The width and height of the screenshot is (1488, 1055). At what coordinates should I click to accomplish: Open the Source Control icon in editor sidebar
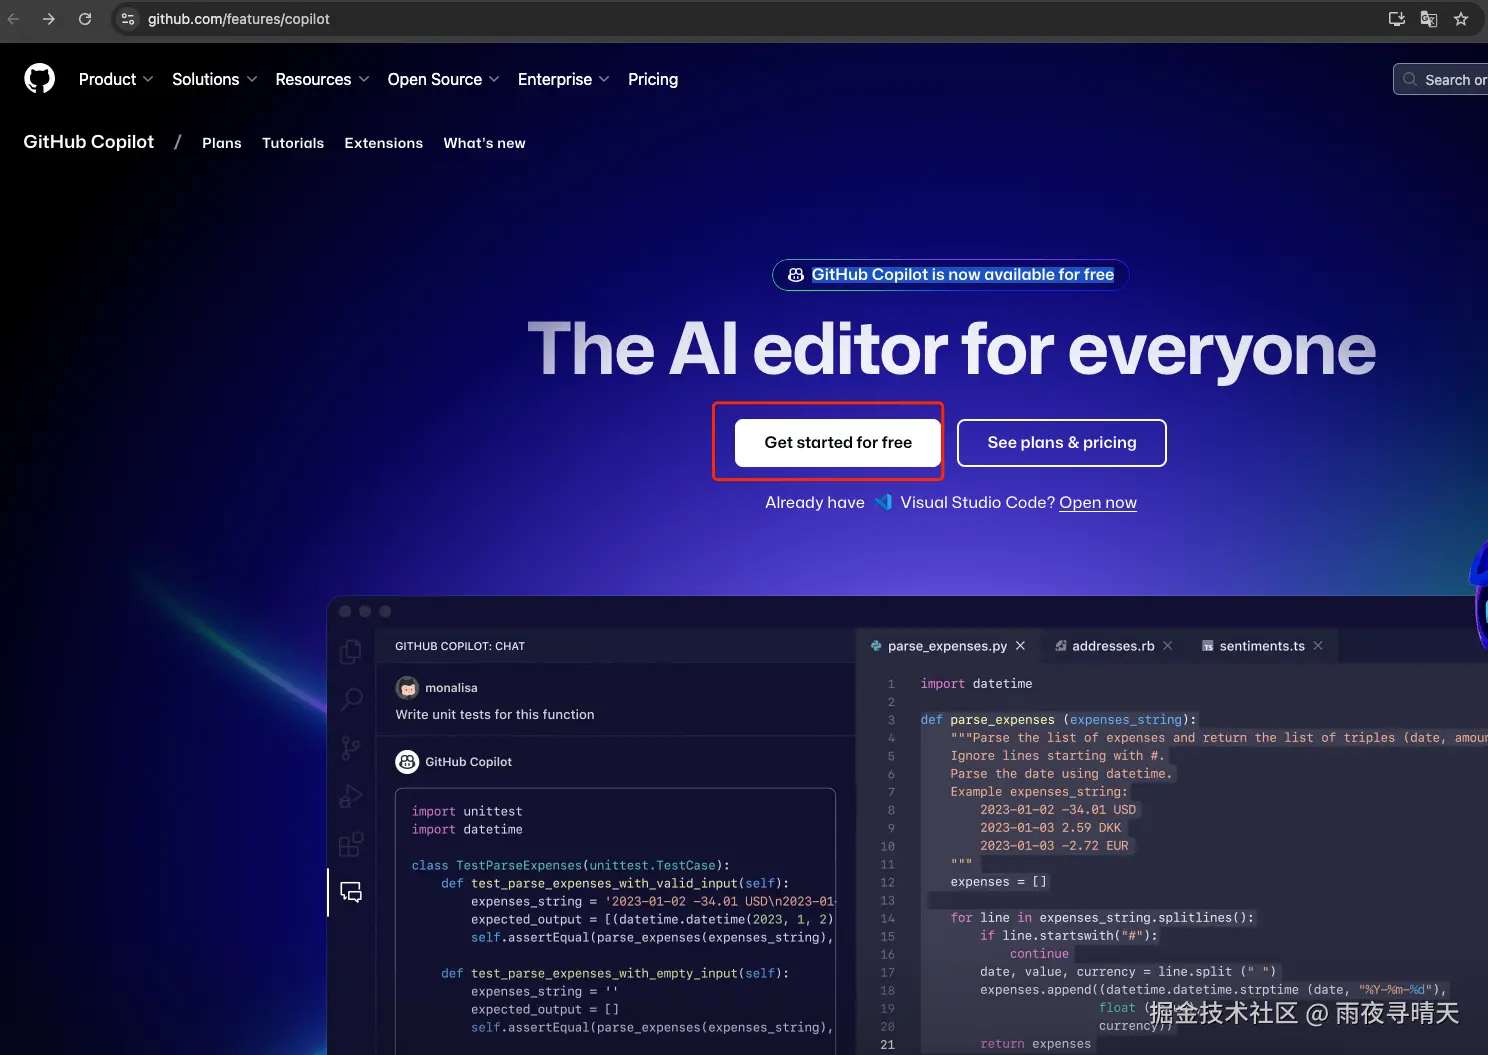point(351,748)
